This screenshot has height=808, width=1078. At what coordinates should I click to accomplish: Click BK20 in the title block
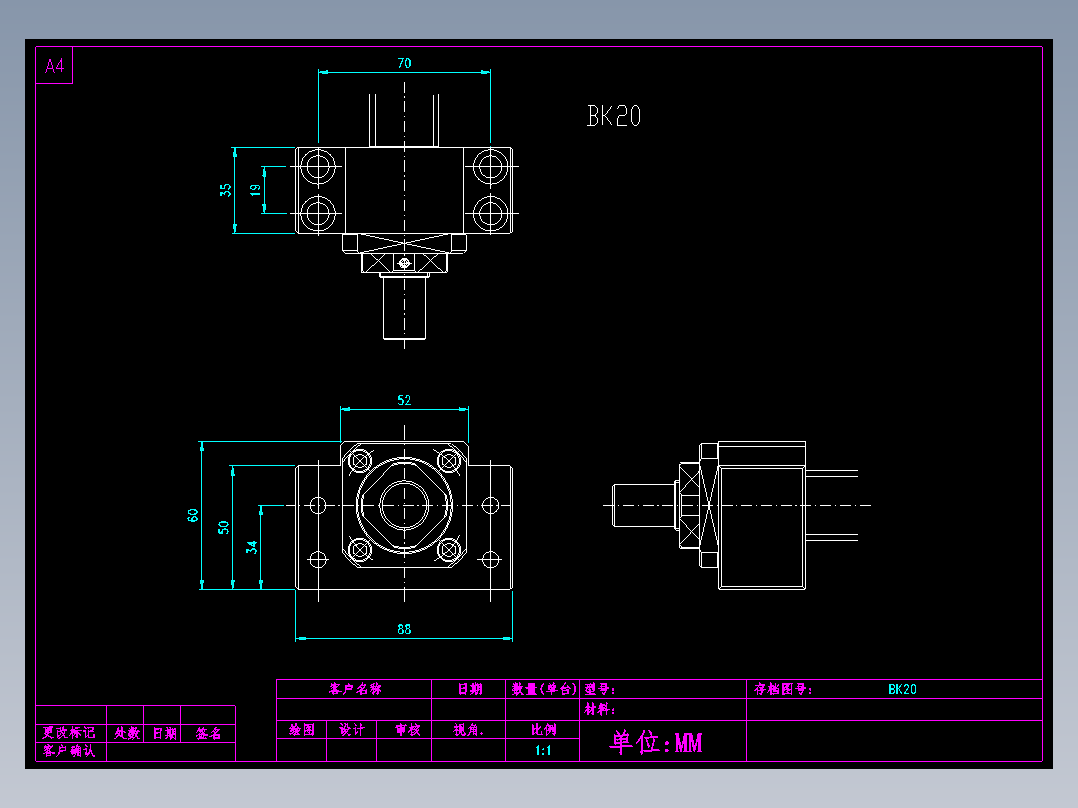[x=902, y=689]
